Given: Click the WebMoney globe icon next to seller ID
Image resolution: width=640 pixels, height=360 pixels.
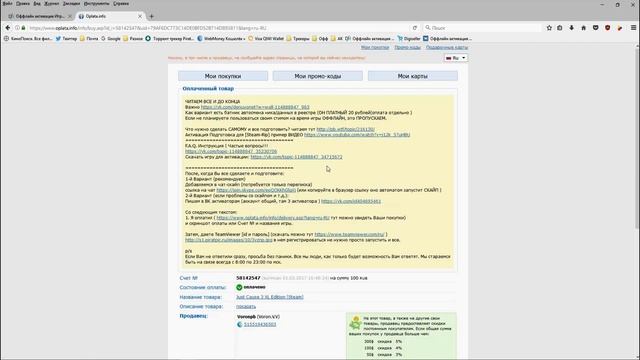Looking at the screenshot, I should 240,324.
